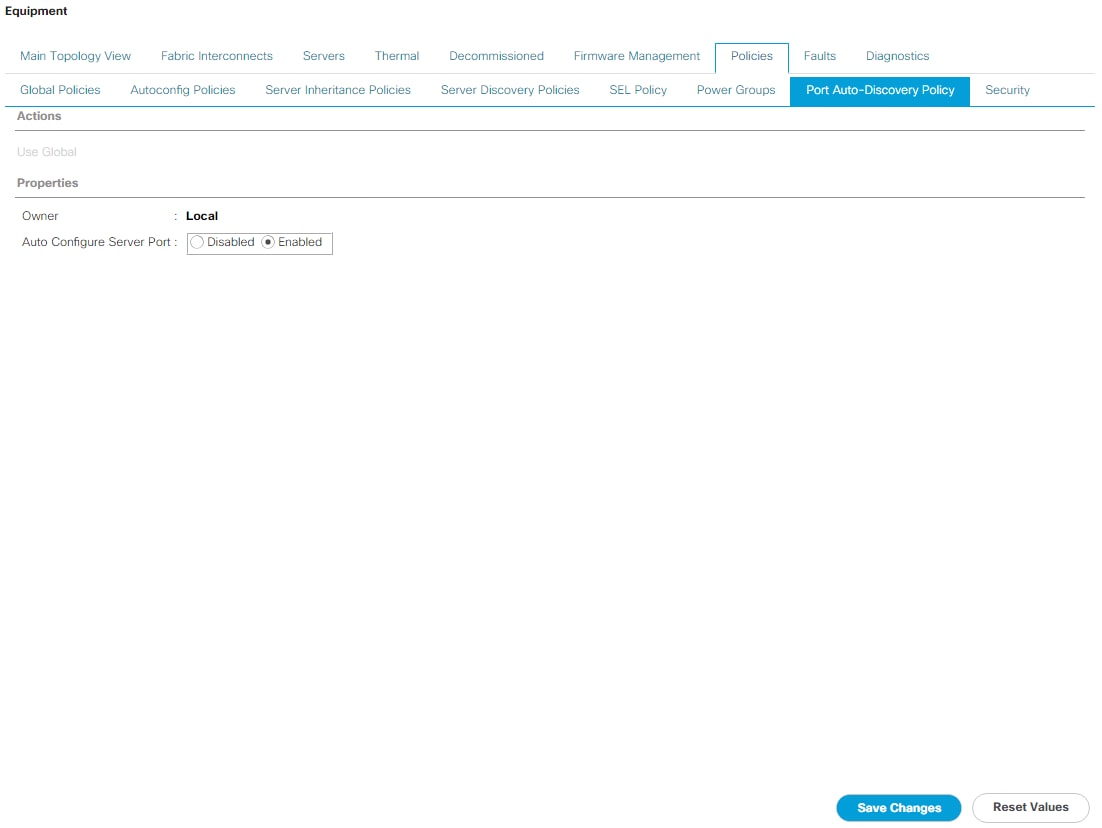Switch to the Faults tab

pyautogui.click(x=819, y=56)
